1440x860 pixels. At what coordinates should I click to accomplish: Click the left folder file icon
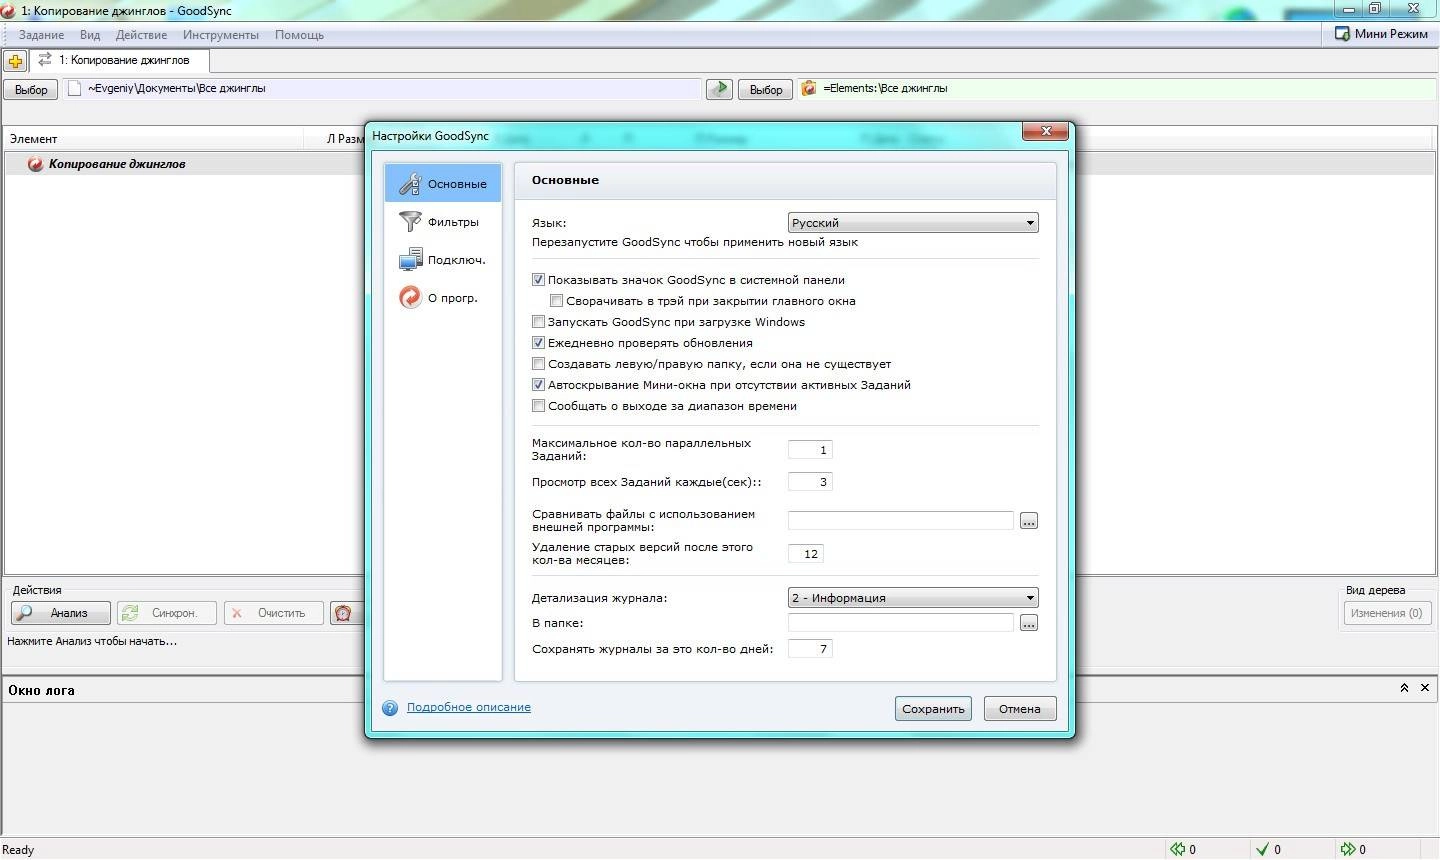tap(74, 88)
